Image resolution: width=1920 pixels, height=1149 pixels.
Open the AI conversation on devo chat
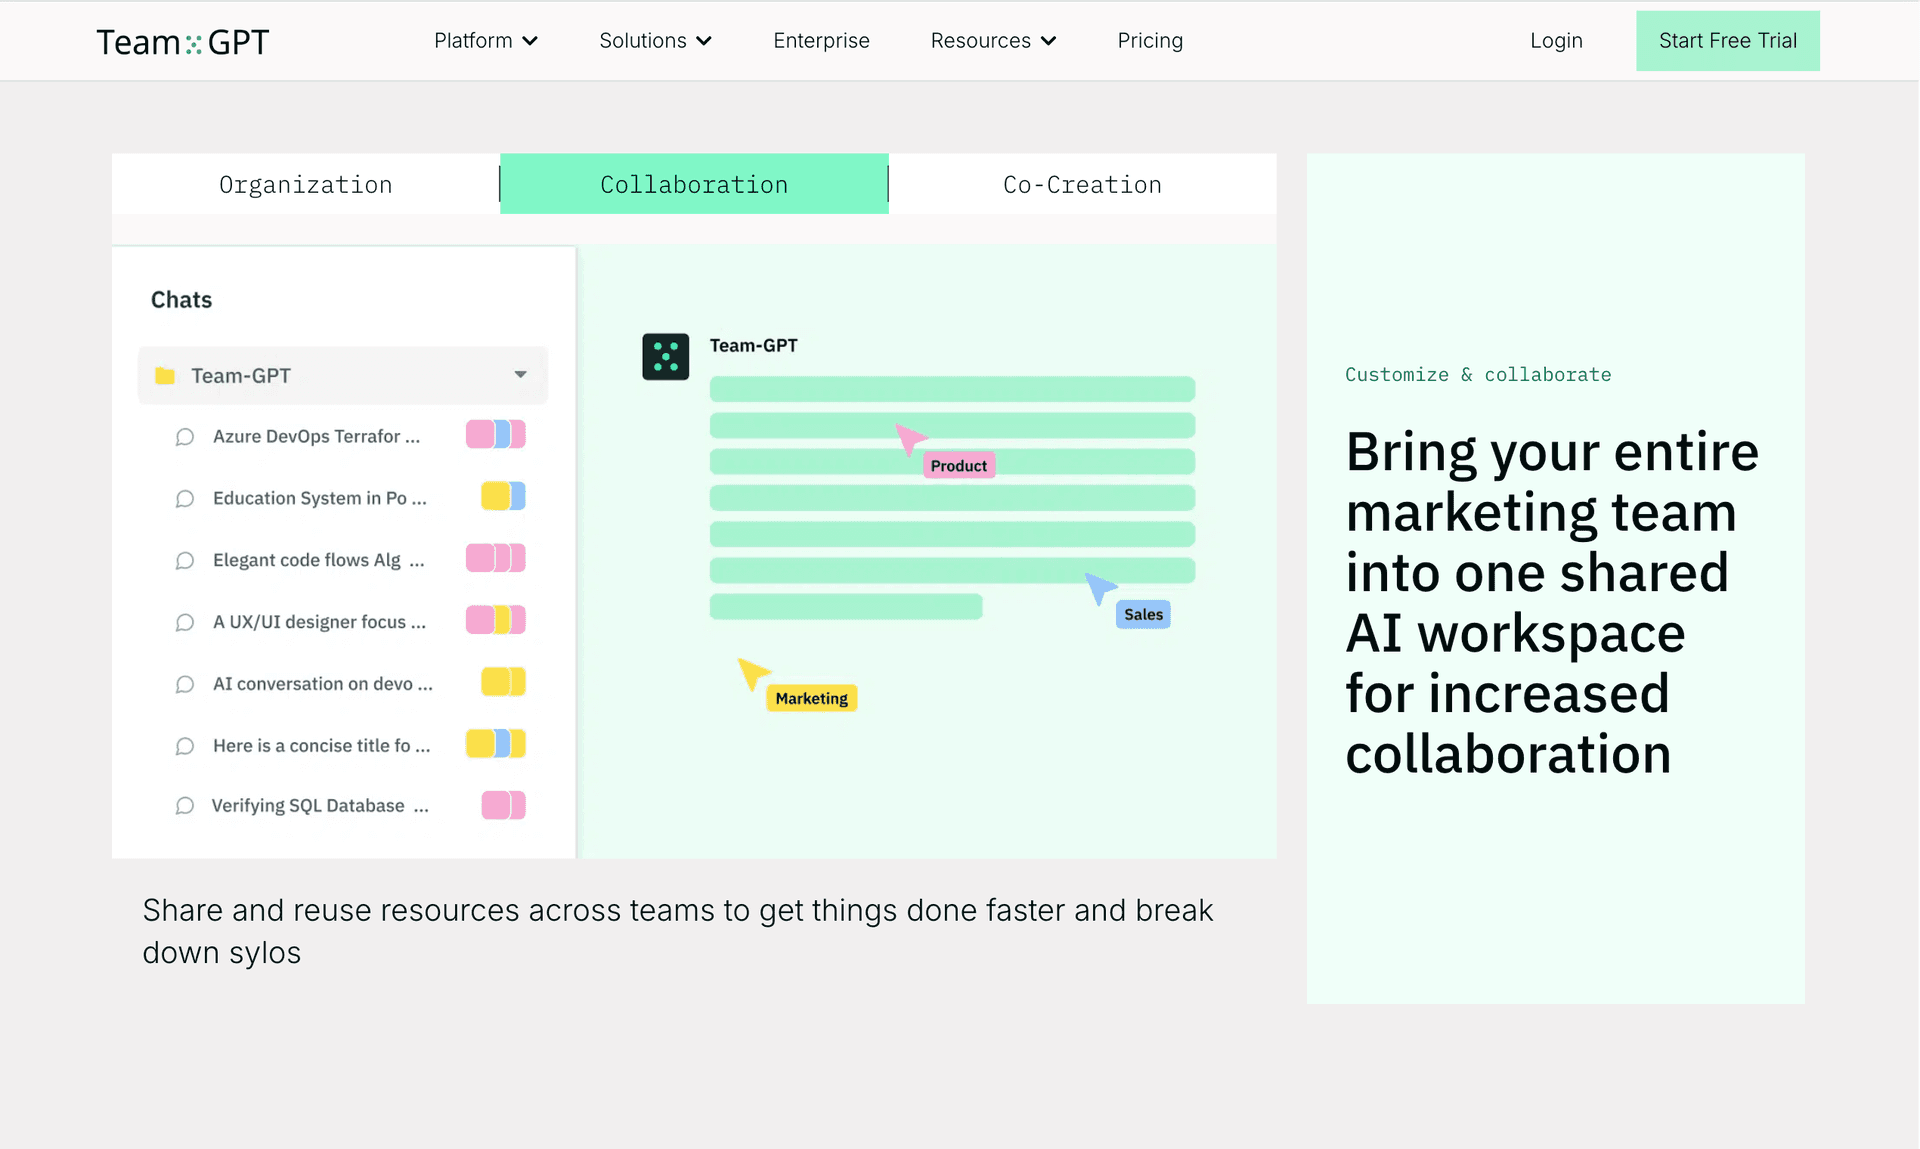[x=322, y=684]
